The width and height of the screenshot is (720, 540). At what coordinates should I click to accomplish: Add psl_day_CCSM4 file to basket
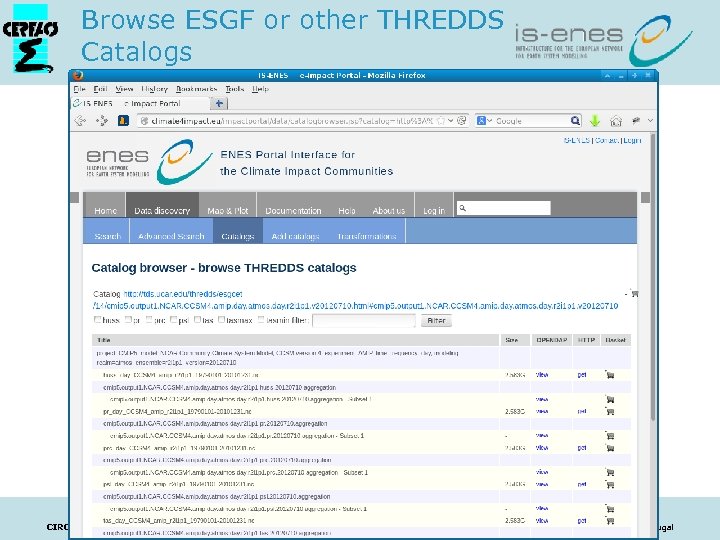(610, 484)
